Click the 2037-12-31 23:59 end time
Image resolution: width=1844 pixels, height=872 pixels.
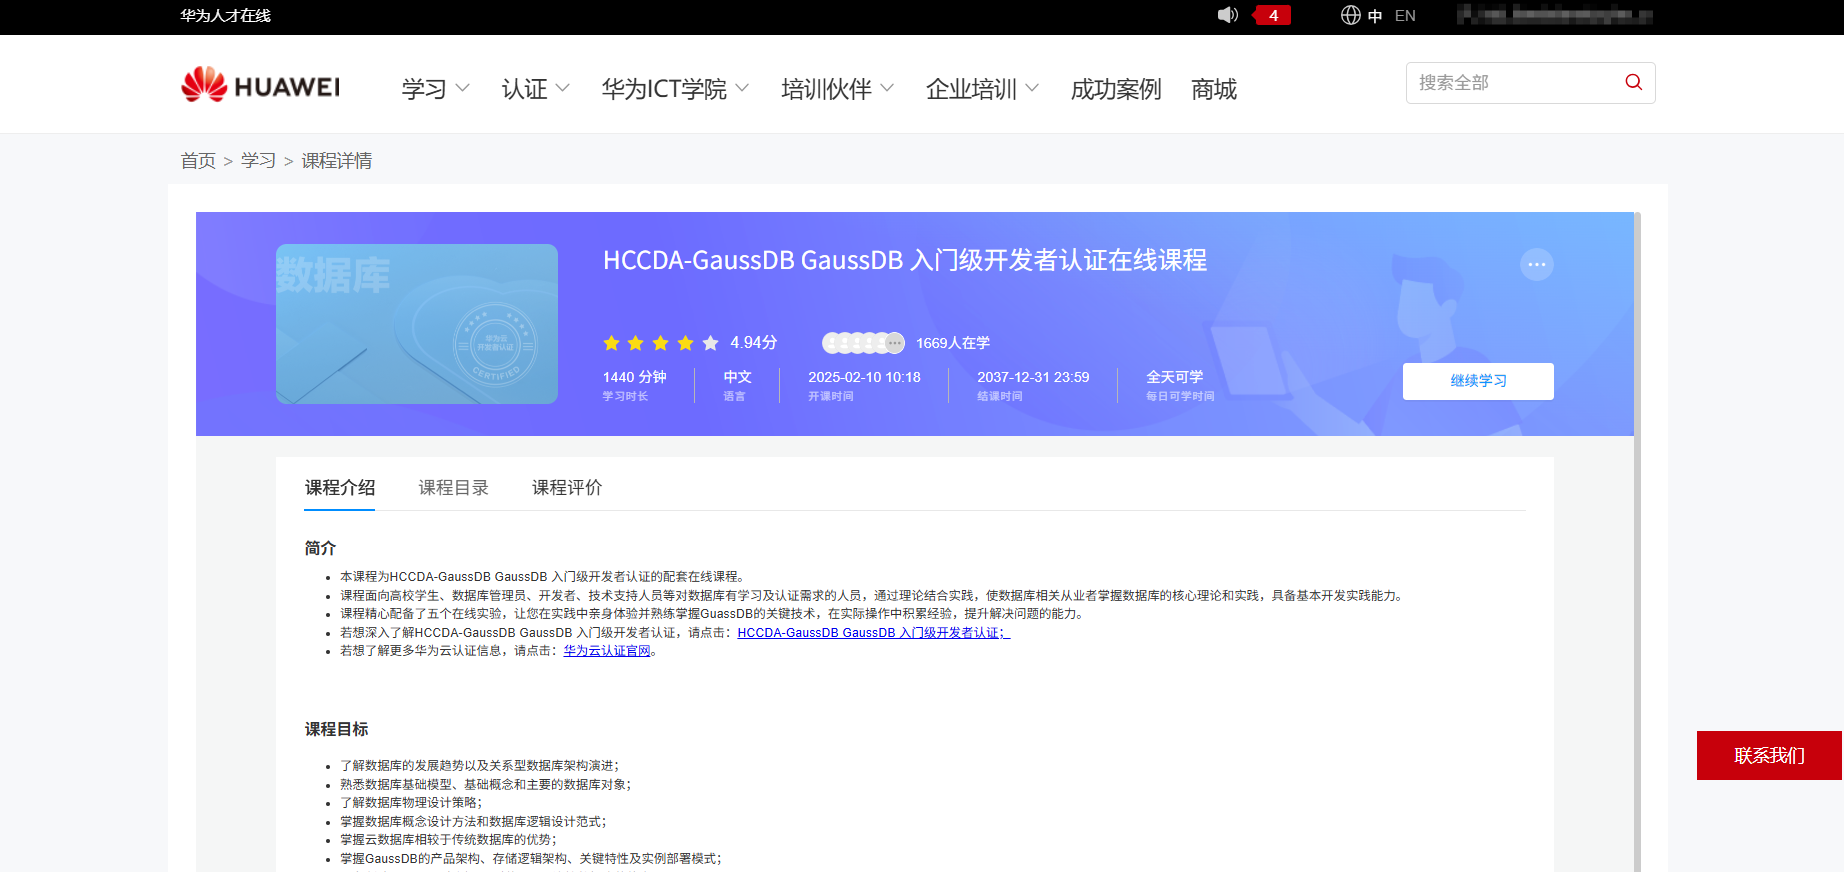coord(1033,377)
